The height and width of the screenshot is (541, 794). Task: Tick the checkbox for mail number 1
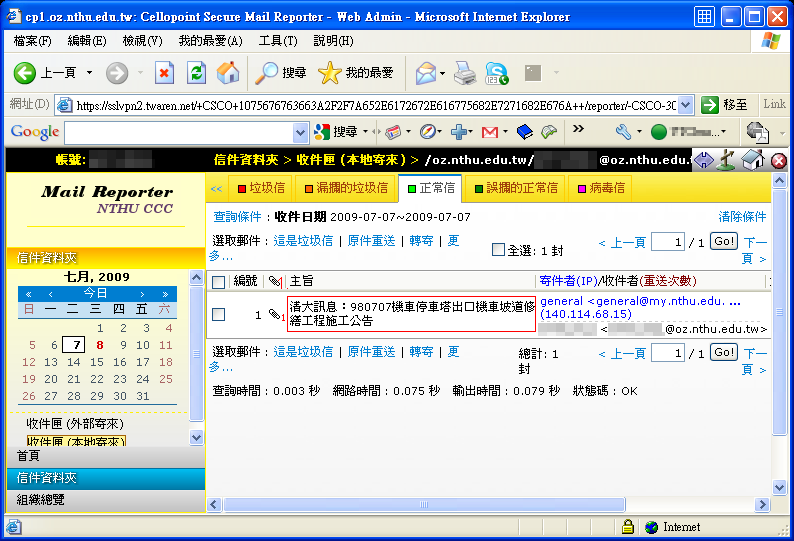(x=219, y=315)
